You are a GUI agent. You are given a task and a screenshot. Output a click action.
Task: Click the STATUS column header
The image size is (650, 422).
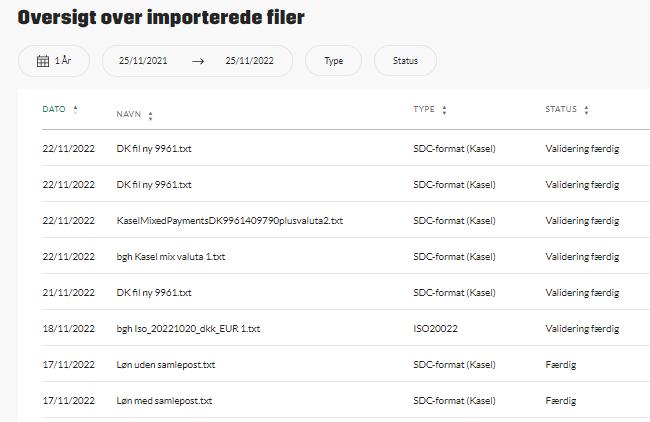point(561,109)
